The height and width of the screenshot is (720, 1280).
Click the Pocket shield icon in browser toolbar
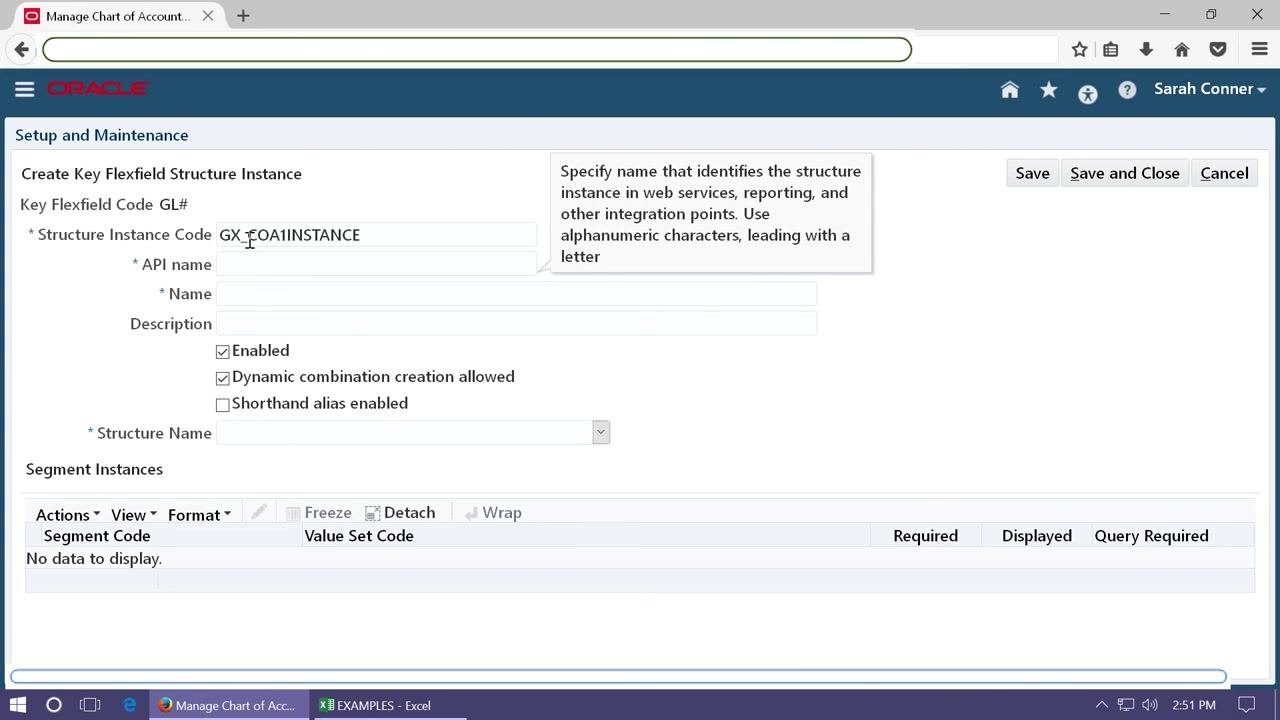(x=1218, y=49)
